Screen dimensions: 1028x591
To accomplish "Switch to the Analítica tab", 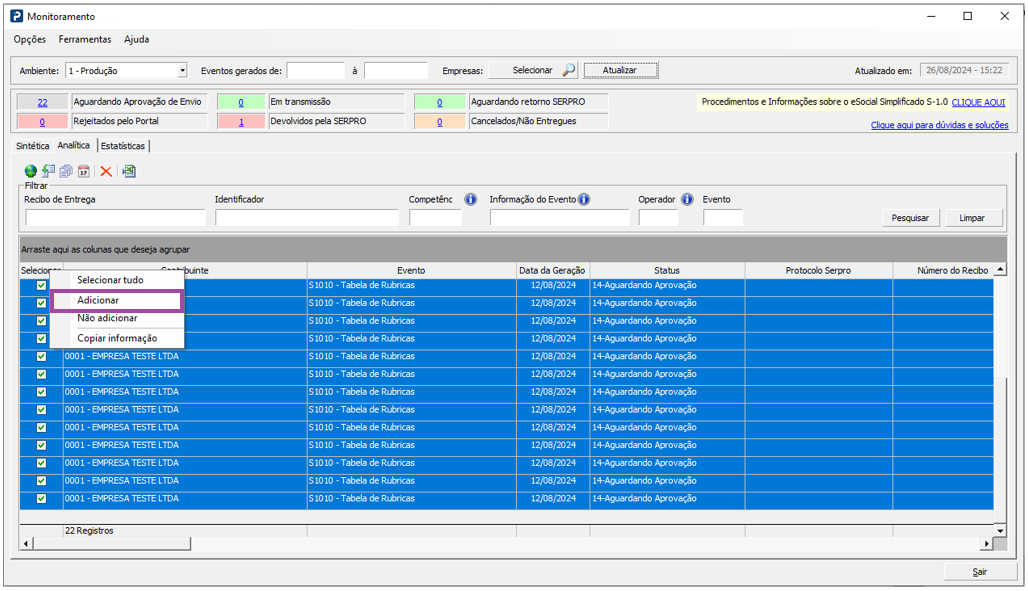I will 73,145.
